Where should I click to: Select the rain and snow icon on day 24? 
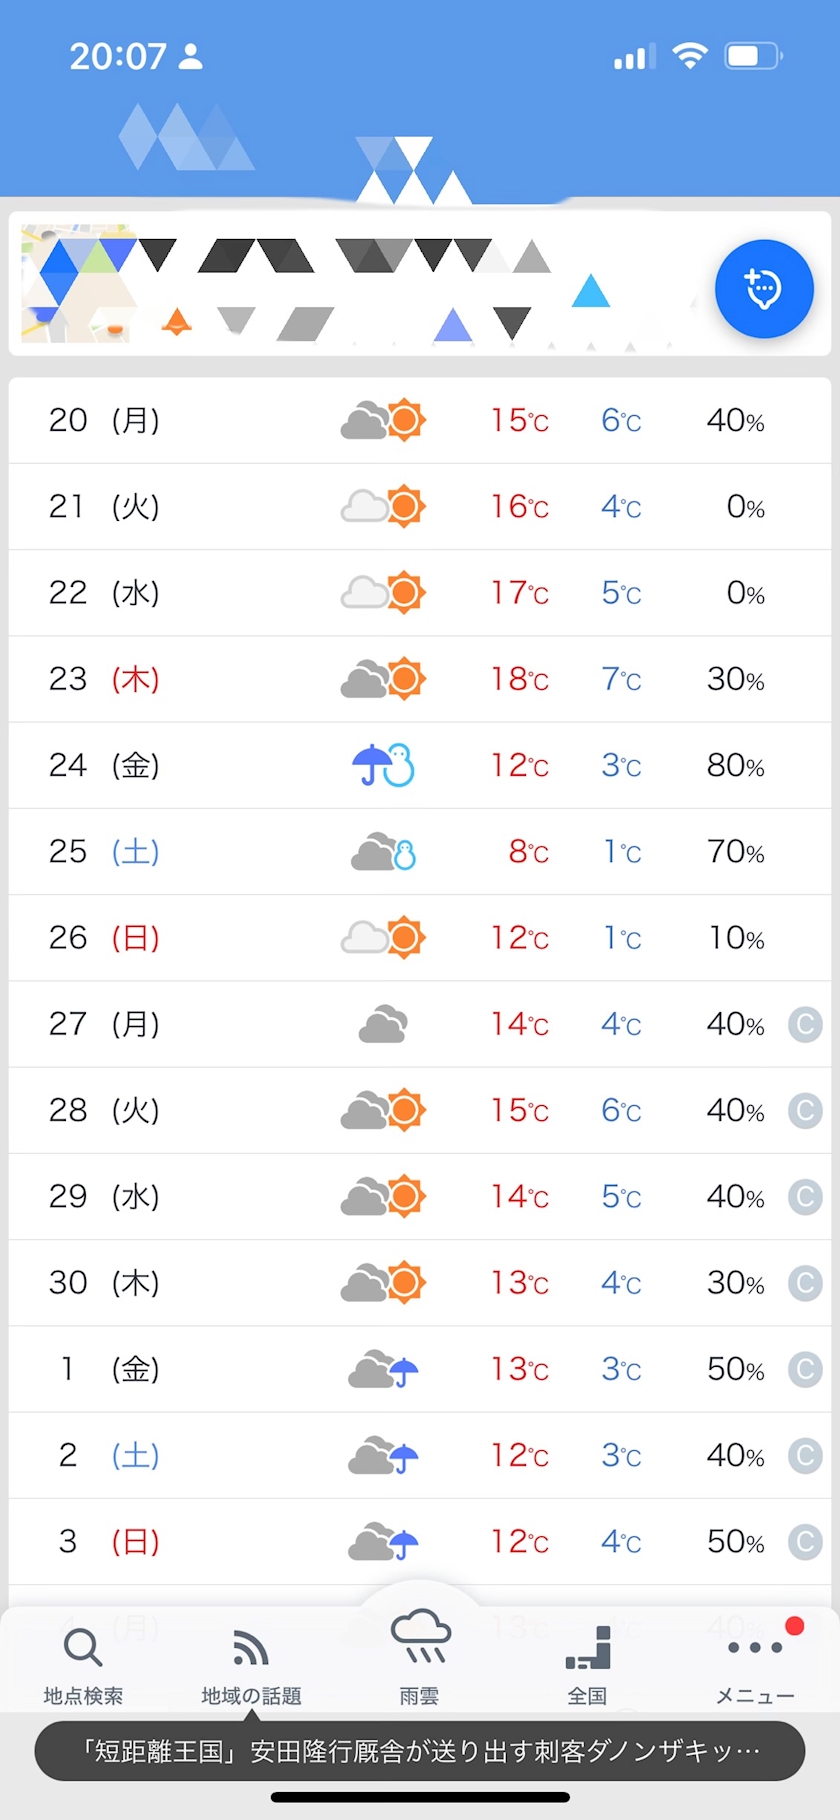[383, 765]
